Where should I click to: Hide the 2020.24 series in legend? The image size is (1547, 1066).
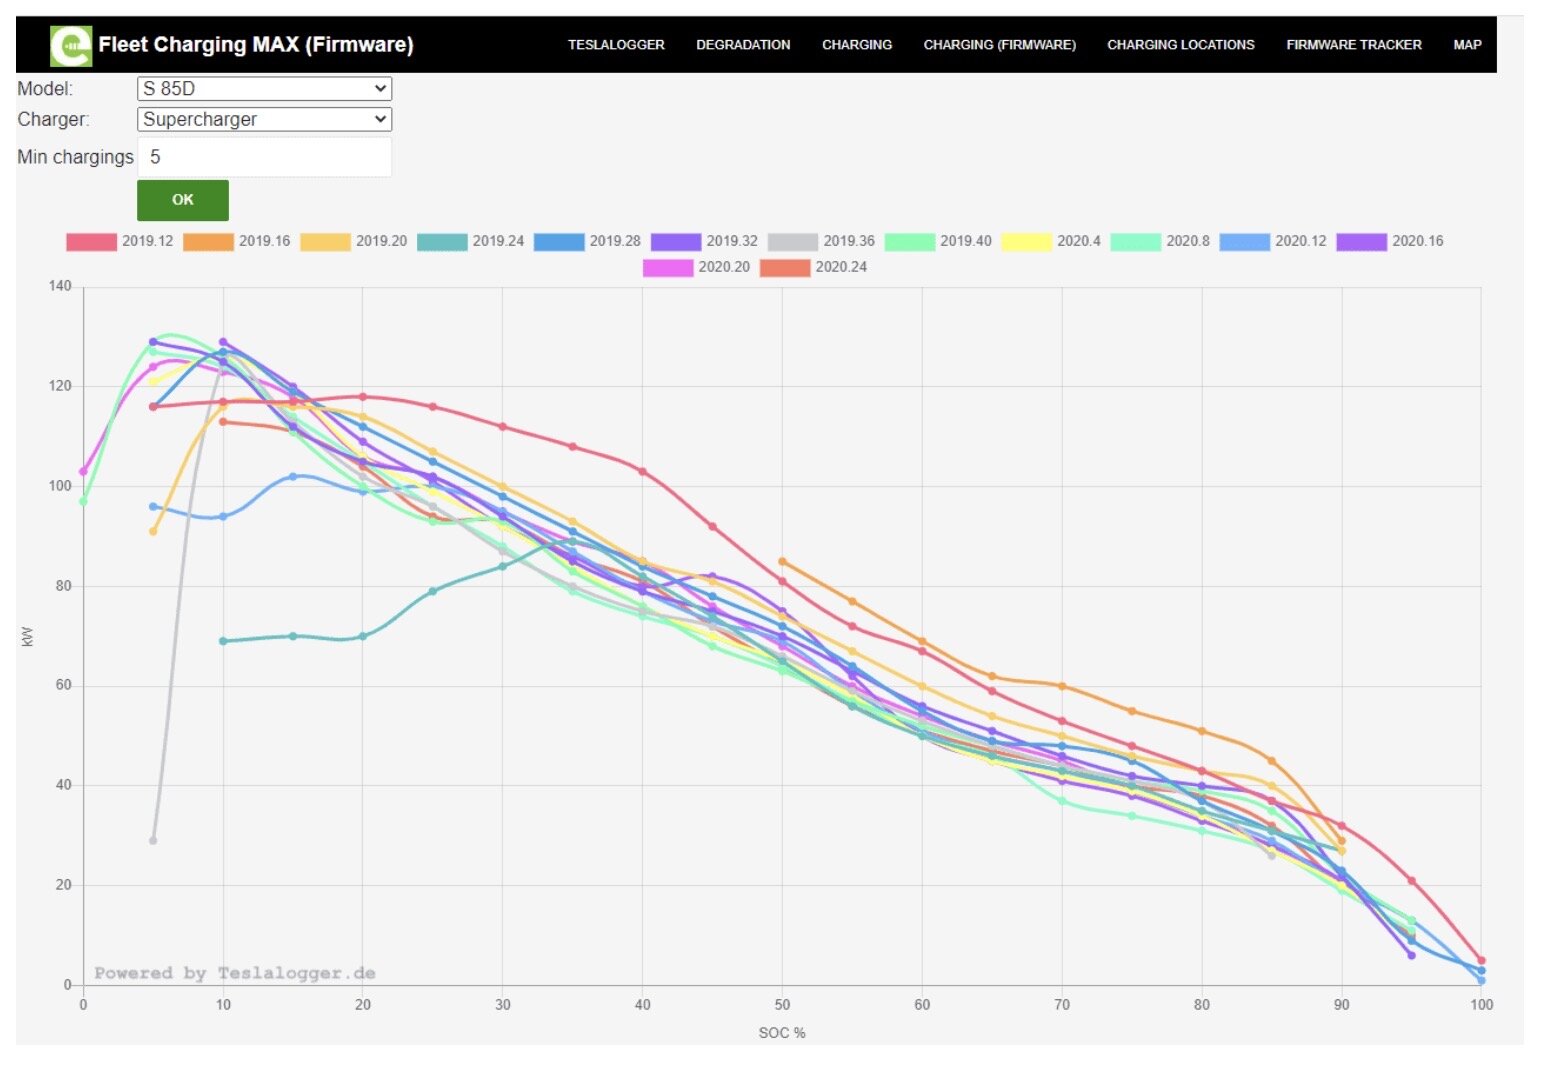(x=785, y=268)
